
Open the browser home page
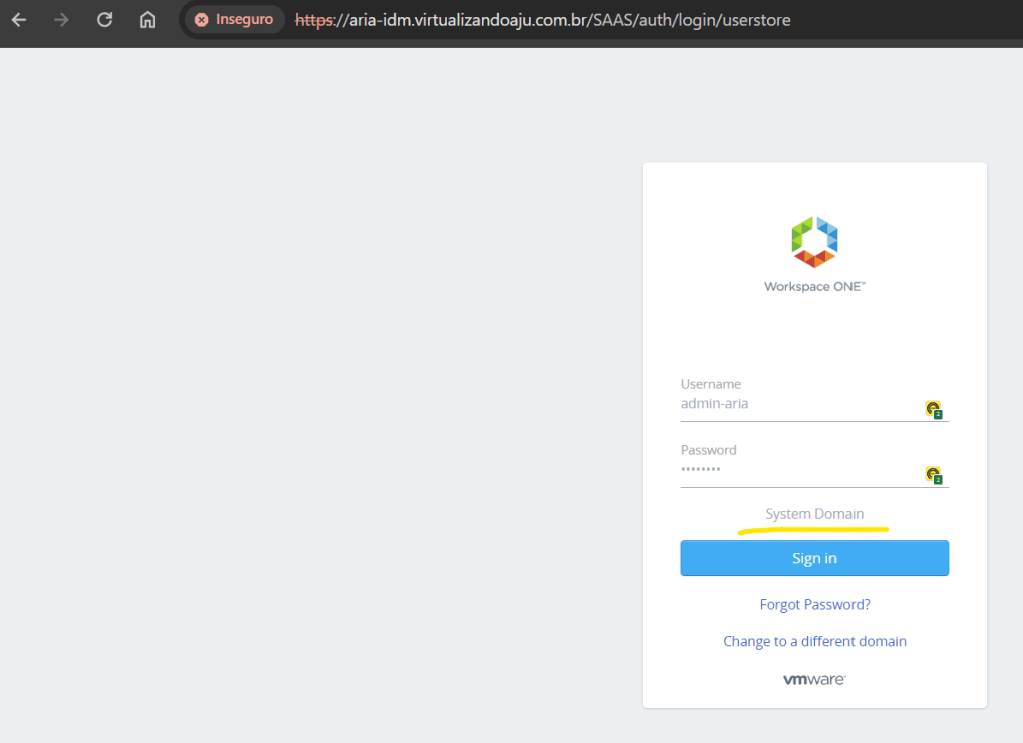[147, 20]
